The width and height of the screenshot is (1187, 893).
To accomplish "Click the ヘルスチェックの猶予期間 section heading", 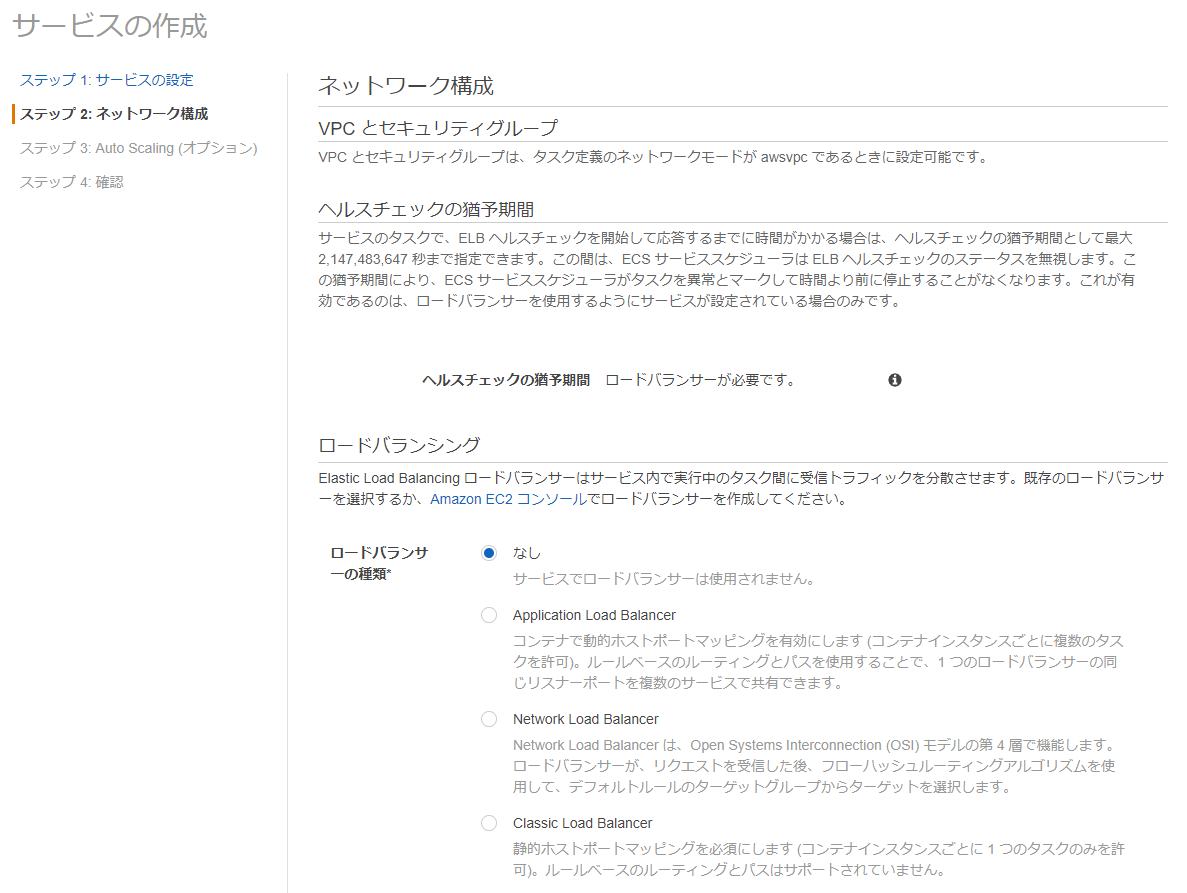I will pos(426,210).
